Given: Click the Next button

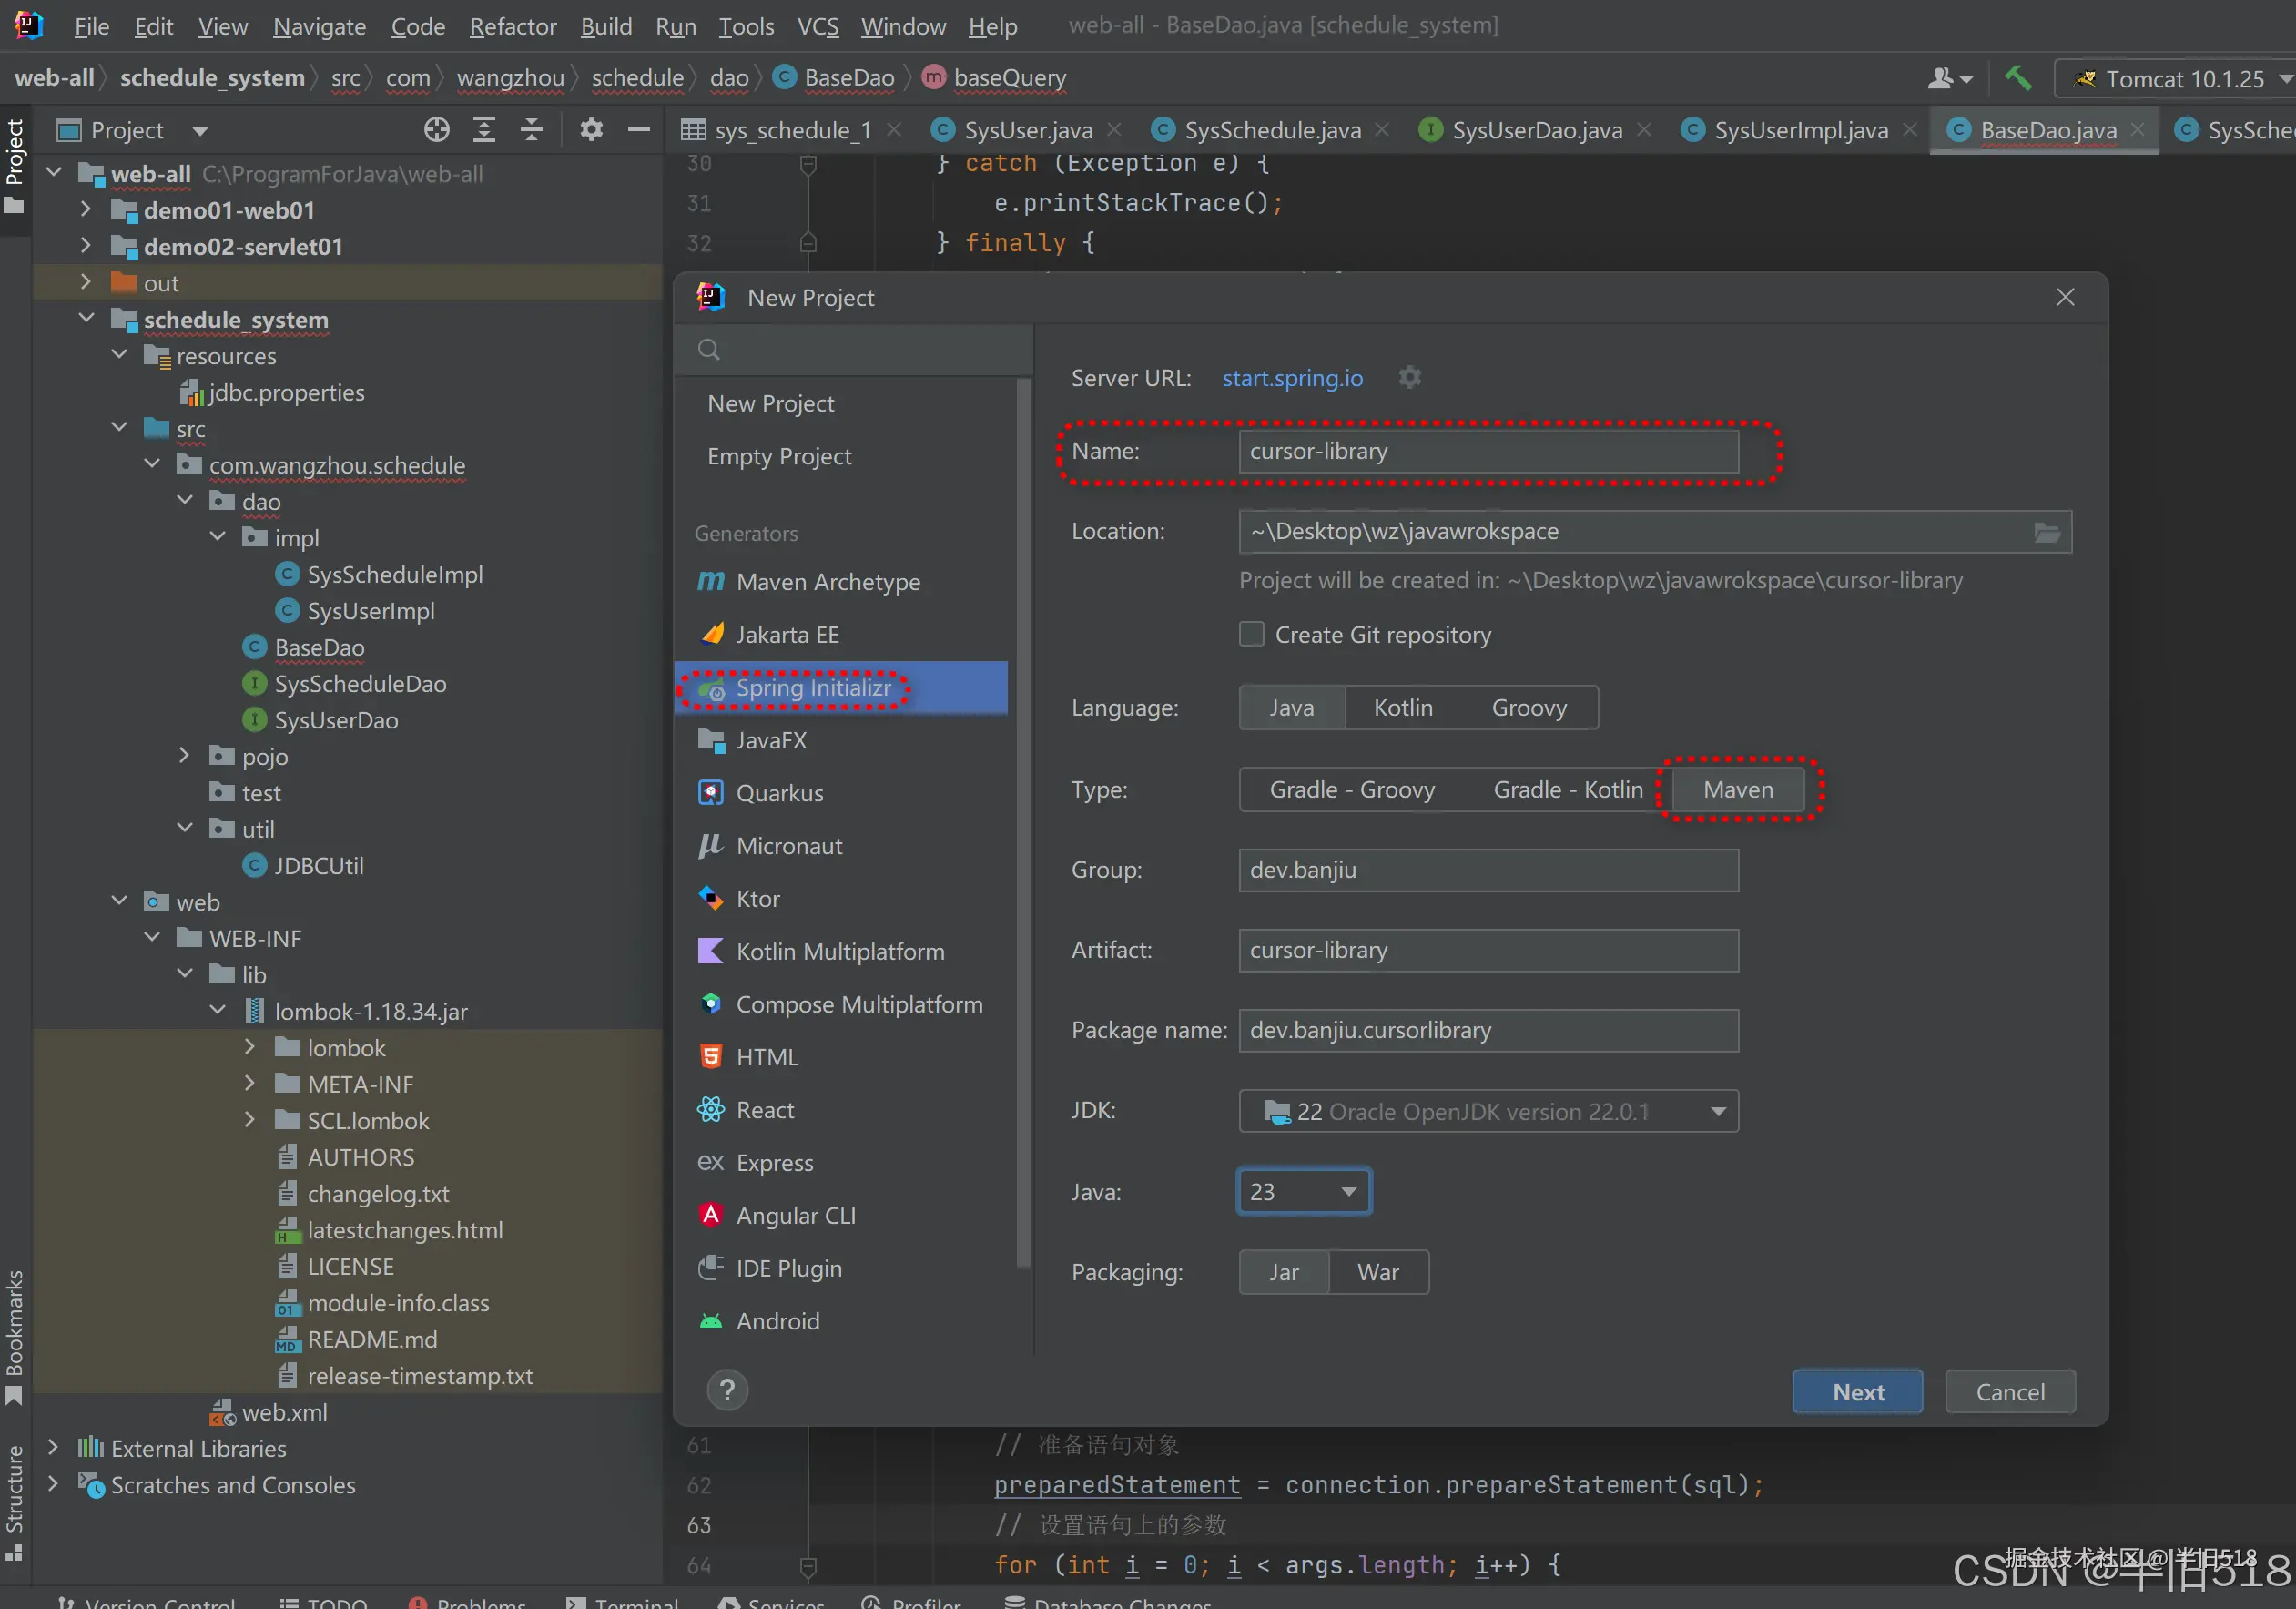Looking at the screenshot, I should [x=1857, y=1392].
